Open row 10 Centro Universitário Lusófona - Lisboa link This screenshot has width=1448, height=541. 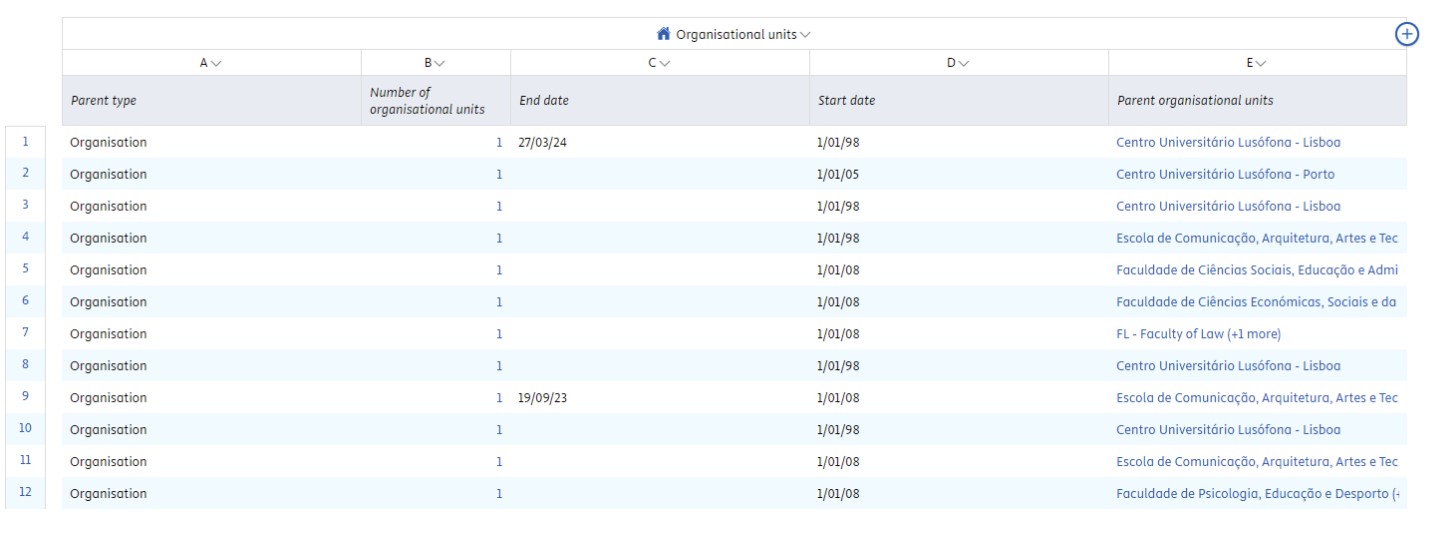point(1228,430)
